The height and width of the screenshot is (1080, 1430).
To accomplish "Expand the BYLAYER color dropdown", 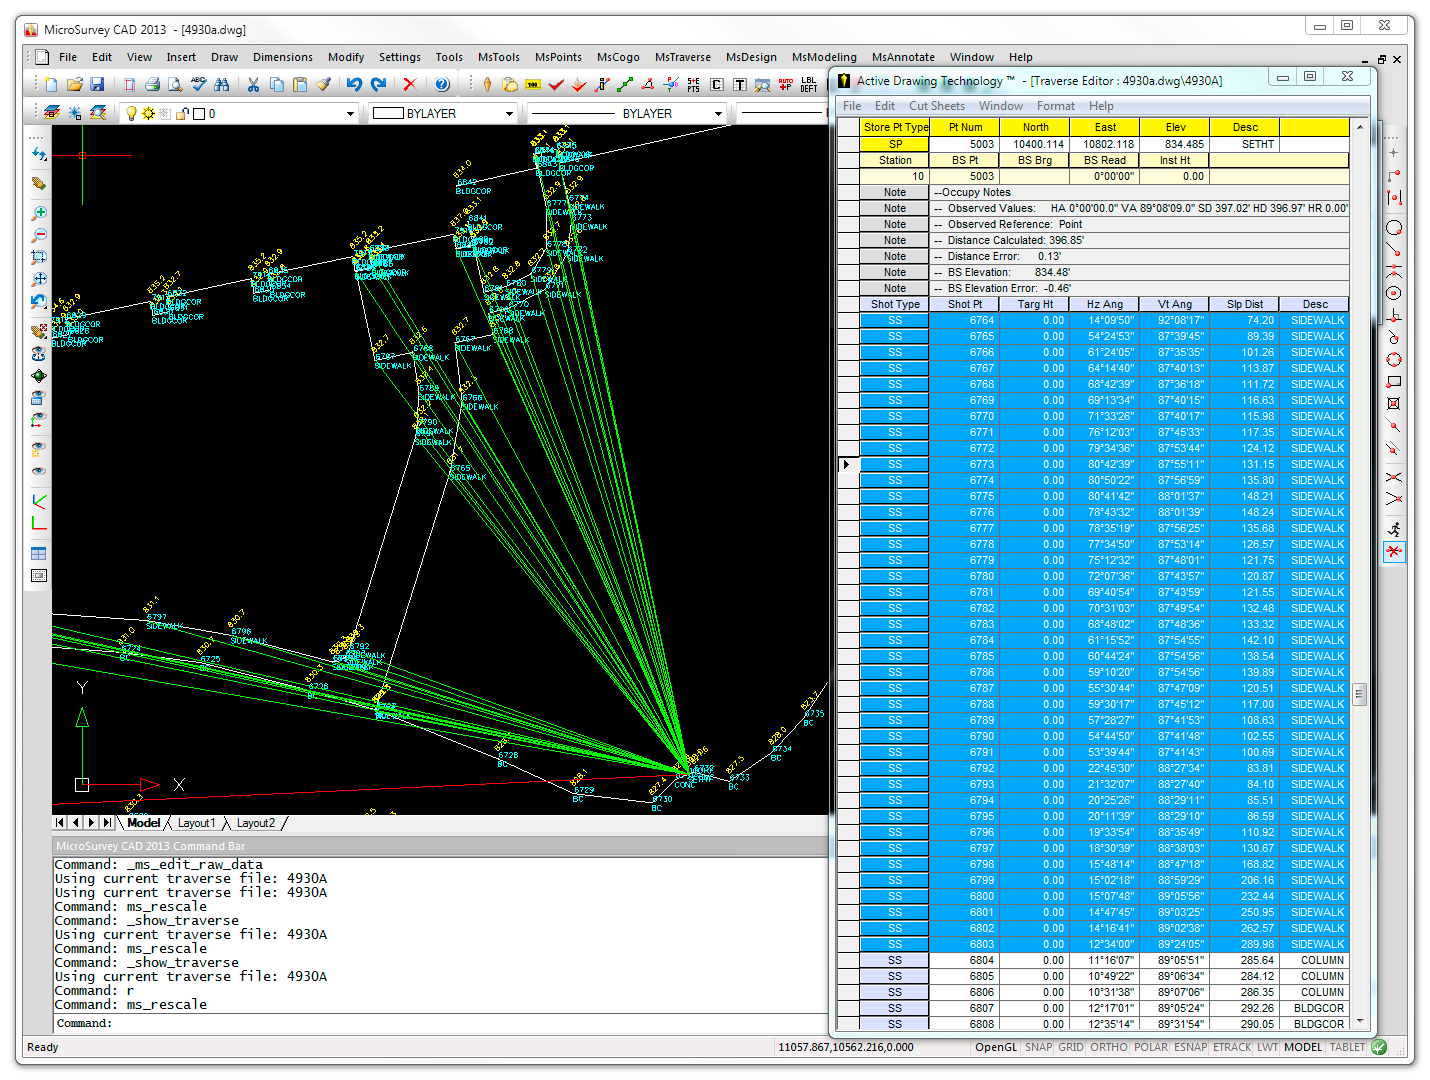I will pos(509,114).
